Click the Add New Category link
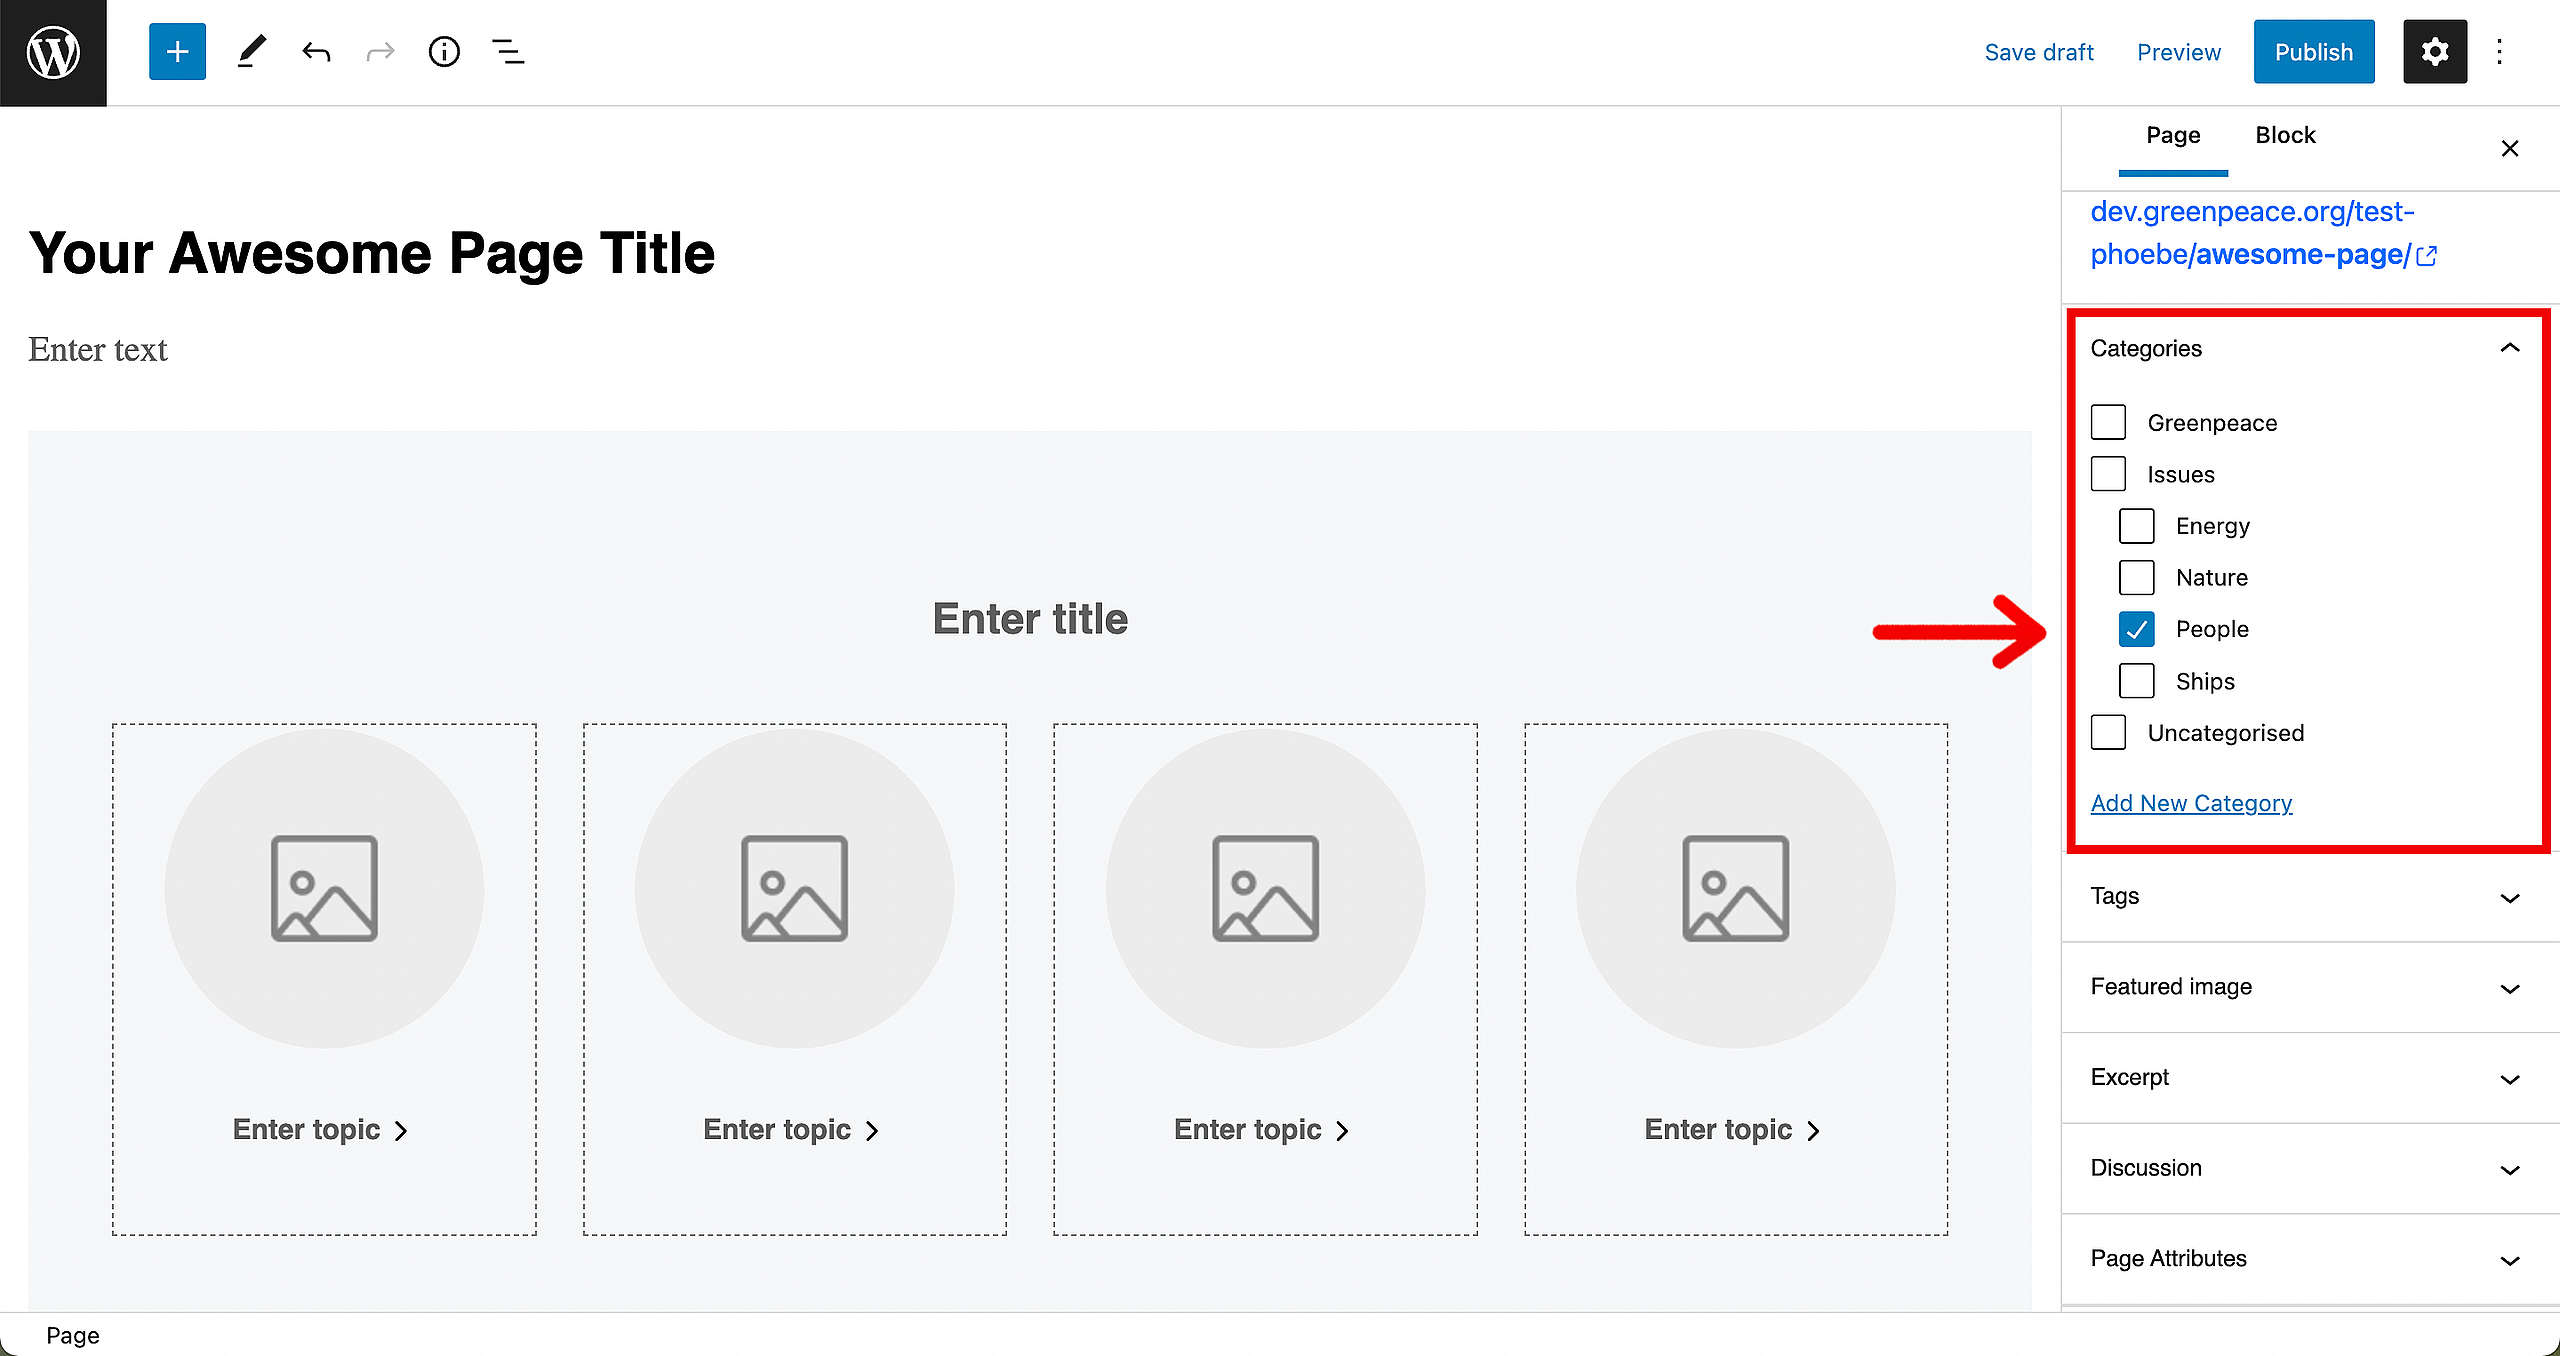The image size is (2560, 1356). click(x=2191, y=803)
